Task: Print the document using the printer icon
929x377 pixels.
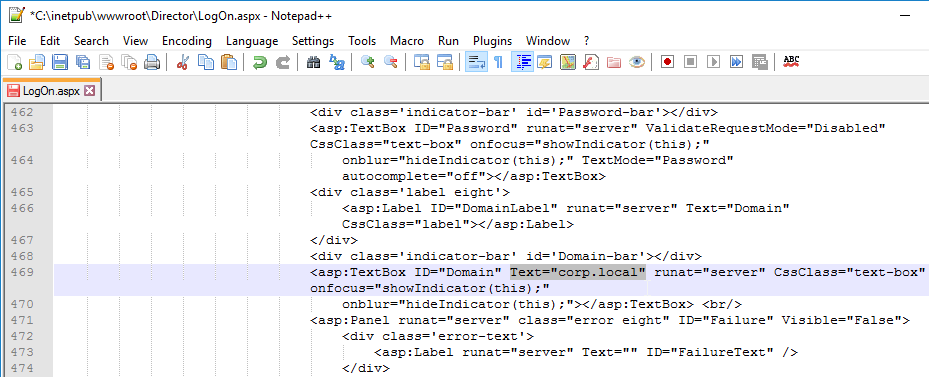Action: [152, 62]
